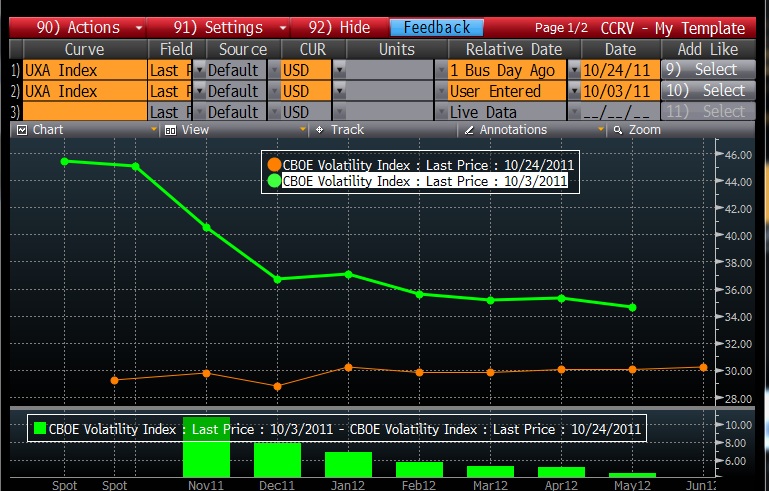The image size is (769, 491).
Task: Click Select button numbered 11
Action: coord(708,112)
